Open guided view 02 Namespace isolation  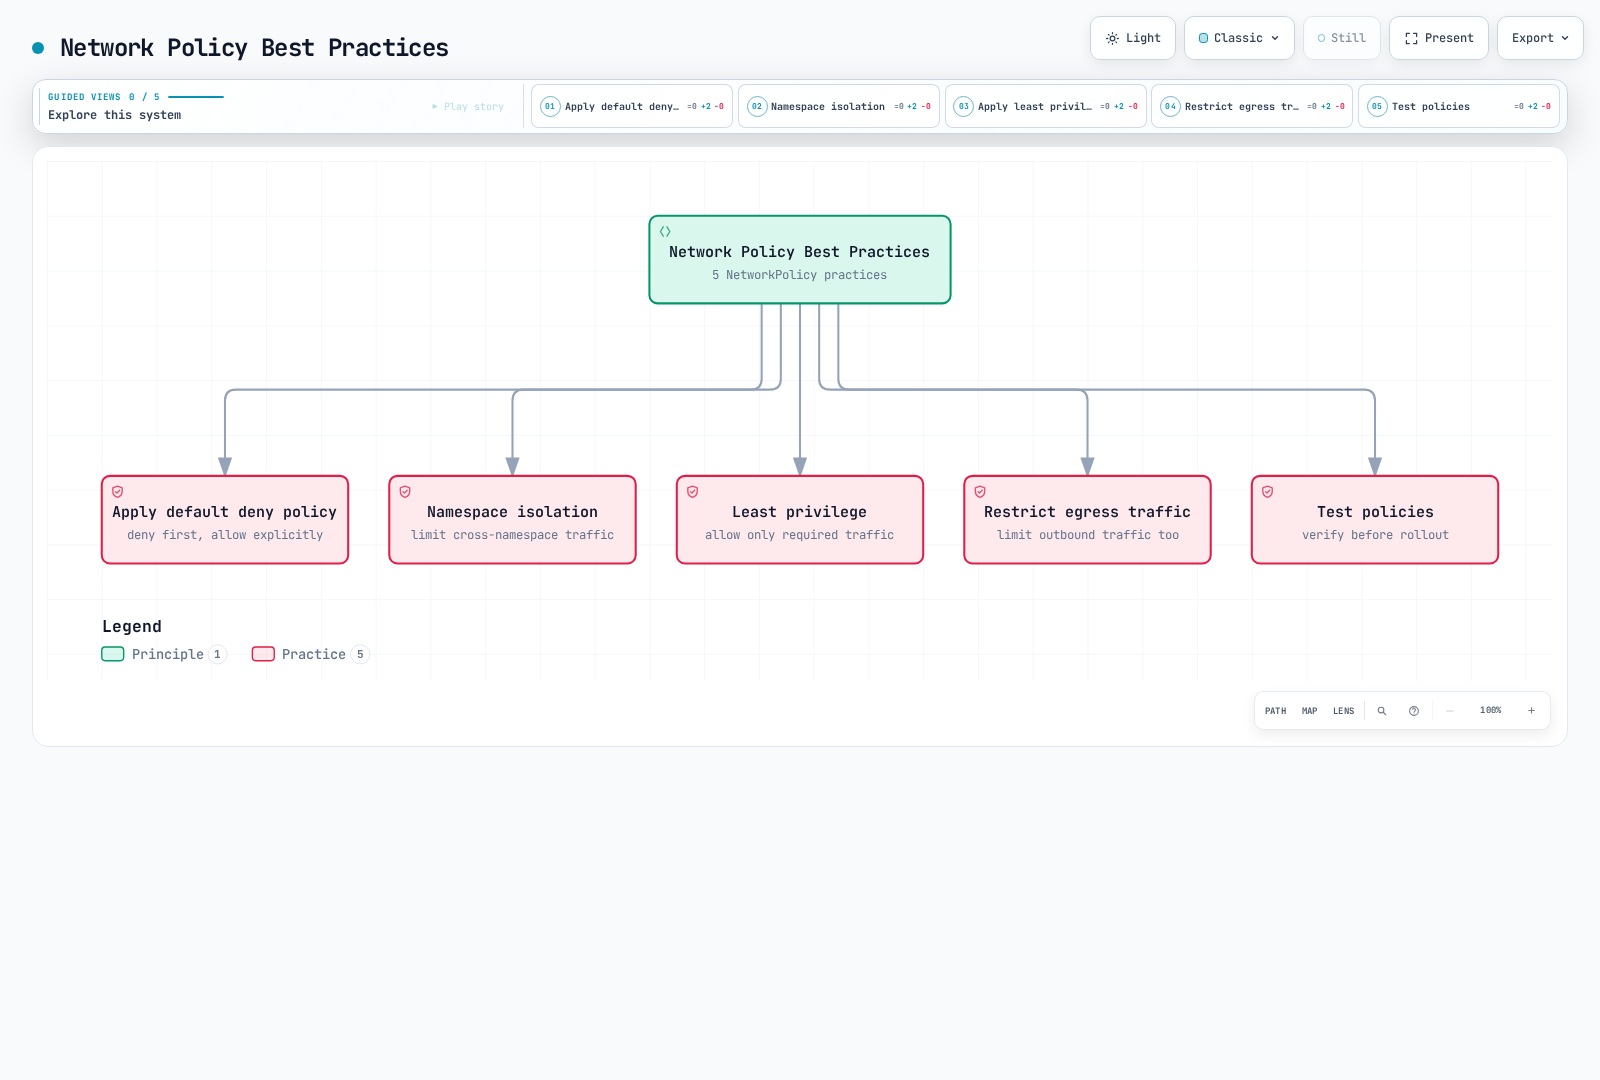[839, 106]
